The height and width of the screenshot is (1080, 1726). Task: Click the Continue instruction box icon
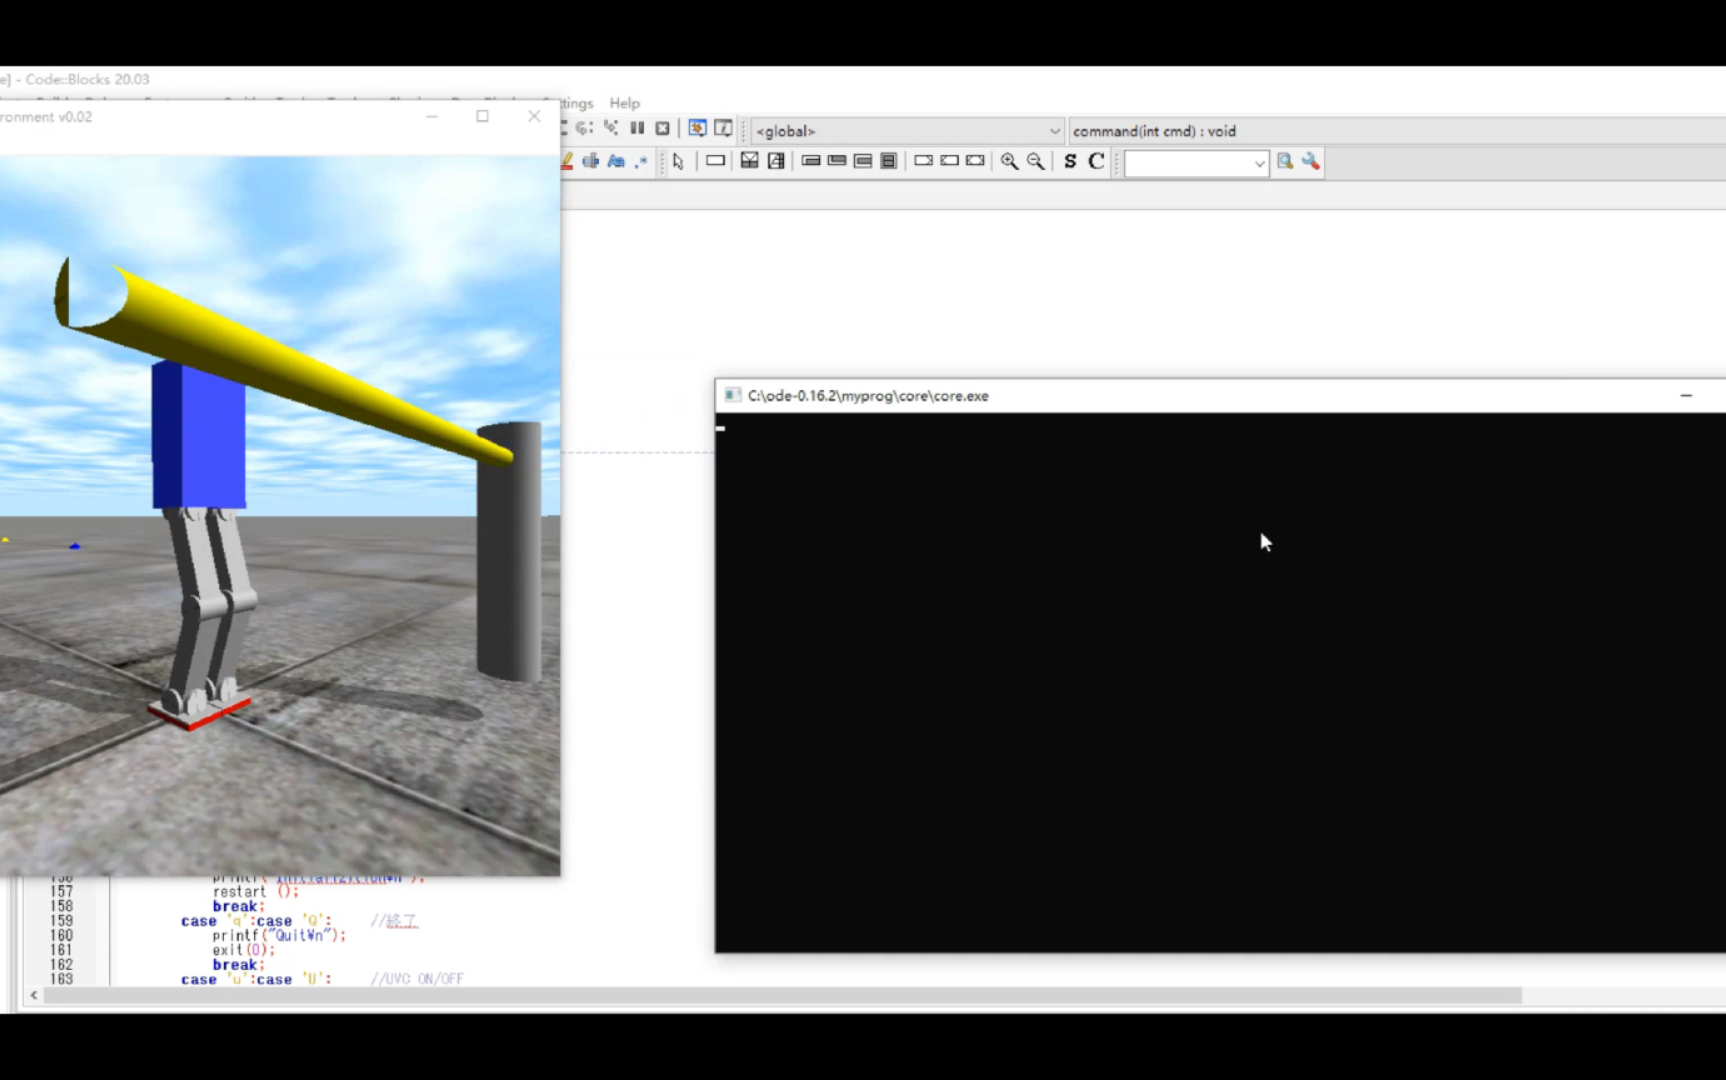949,161
